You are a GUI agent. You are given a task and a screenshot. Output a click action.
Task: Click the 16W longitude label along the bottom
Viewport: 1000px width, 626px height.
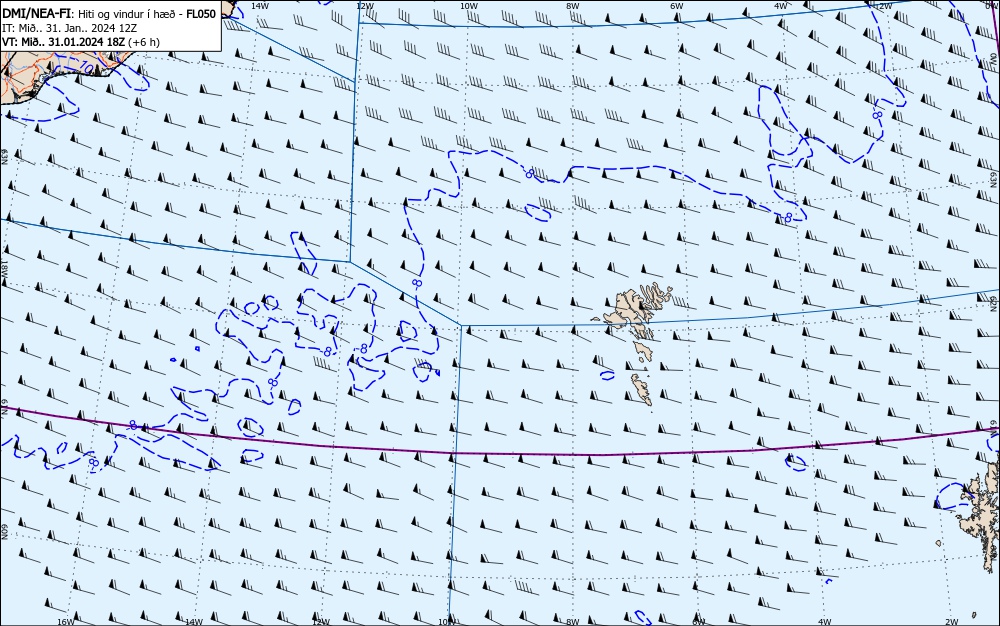(66, 622)
